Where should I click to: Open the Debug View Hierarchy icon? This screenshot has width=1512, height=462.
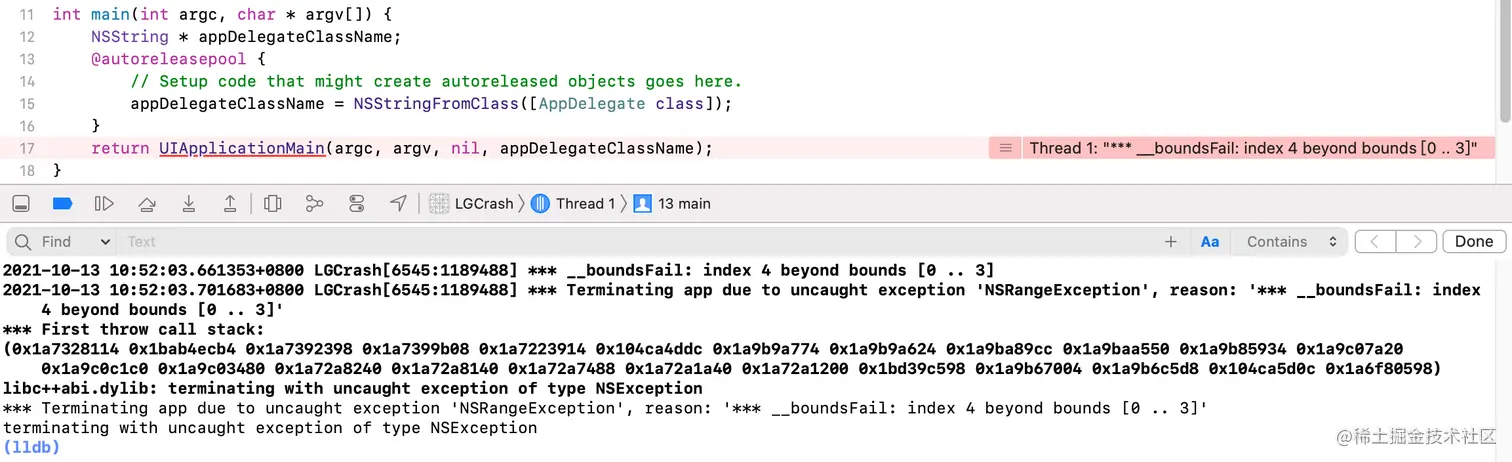(x=272, y=204)
